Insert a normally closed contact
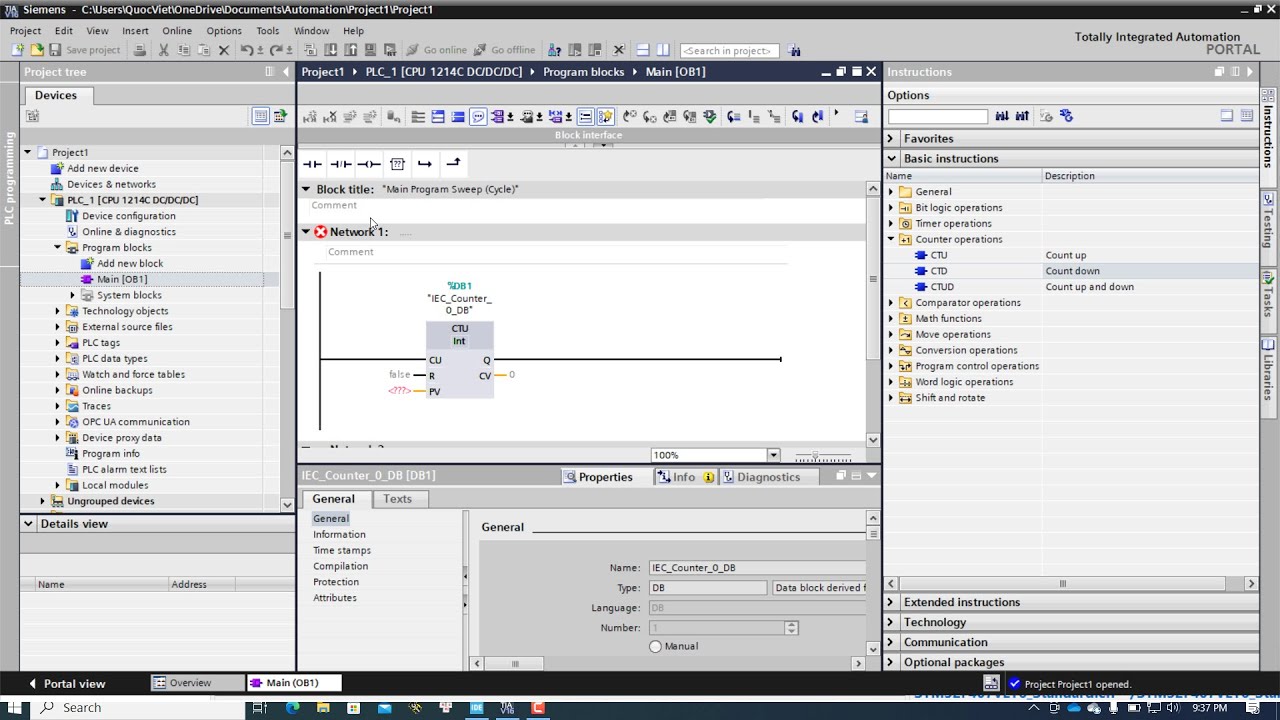Screen dimensions: 1280x720 point(341,164)
